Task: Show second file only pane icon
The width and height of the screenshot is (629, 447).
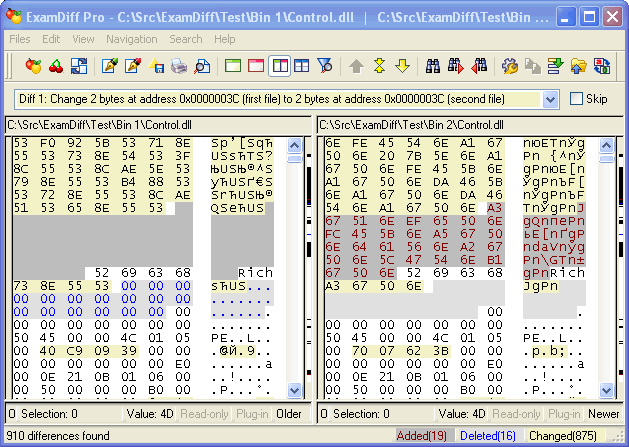Action: (256, 65)
